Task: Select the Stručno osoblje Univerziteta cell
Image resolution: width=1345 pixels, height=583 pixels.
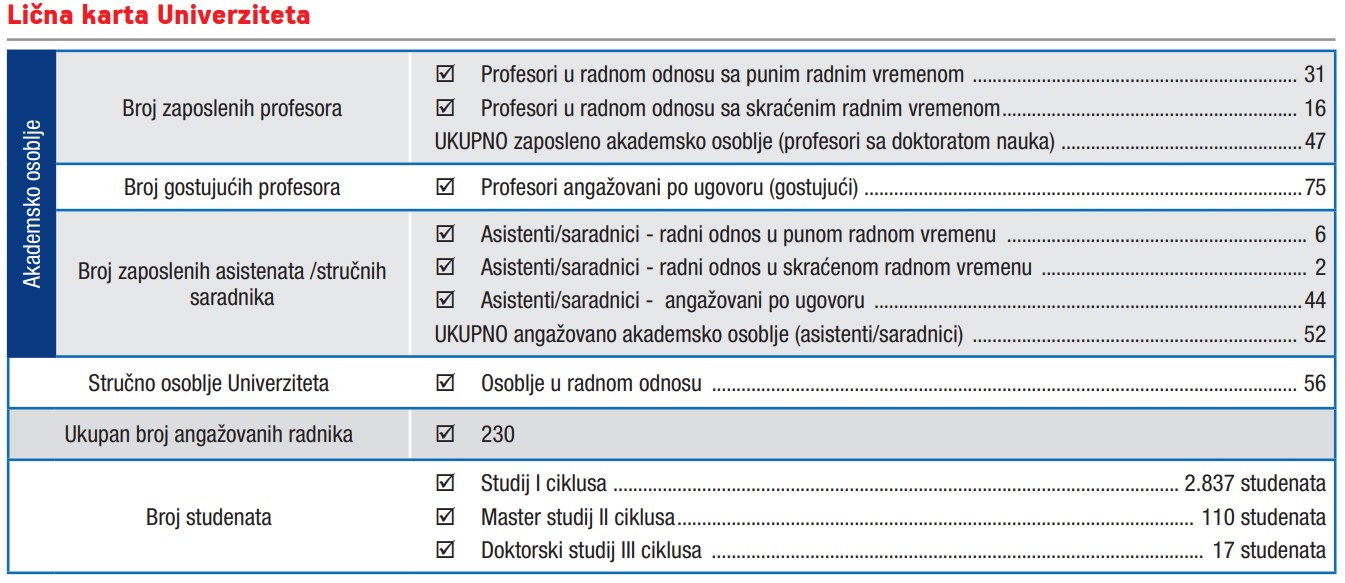Action: tap(208, 383)
